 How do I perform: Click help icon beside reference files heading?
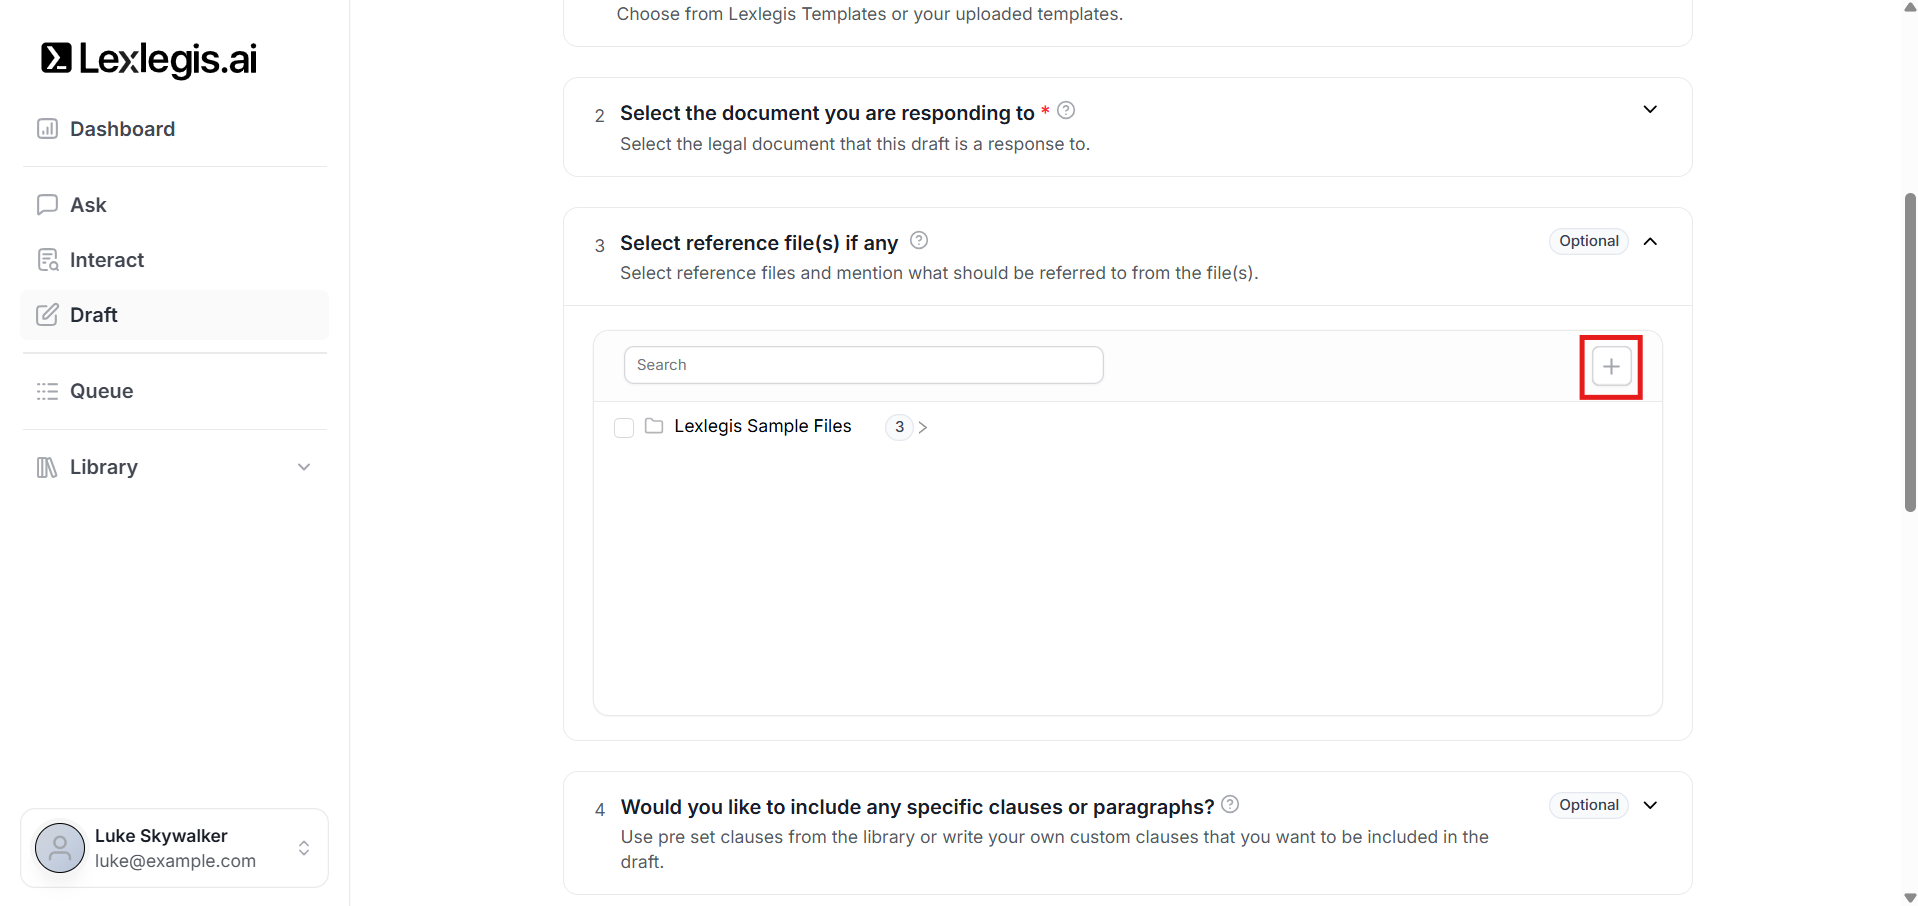[919, 240]
